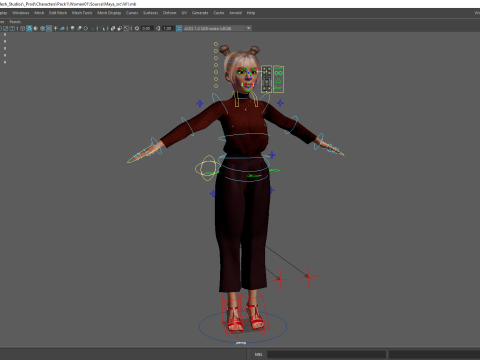
Task: Toggle X-ray joints icon
Action: [x=126, y=28]
